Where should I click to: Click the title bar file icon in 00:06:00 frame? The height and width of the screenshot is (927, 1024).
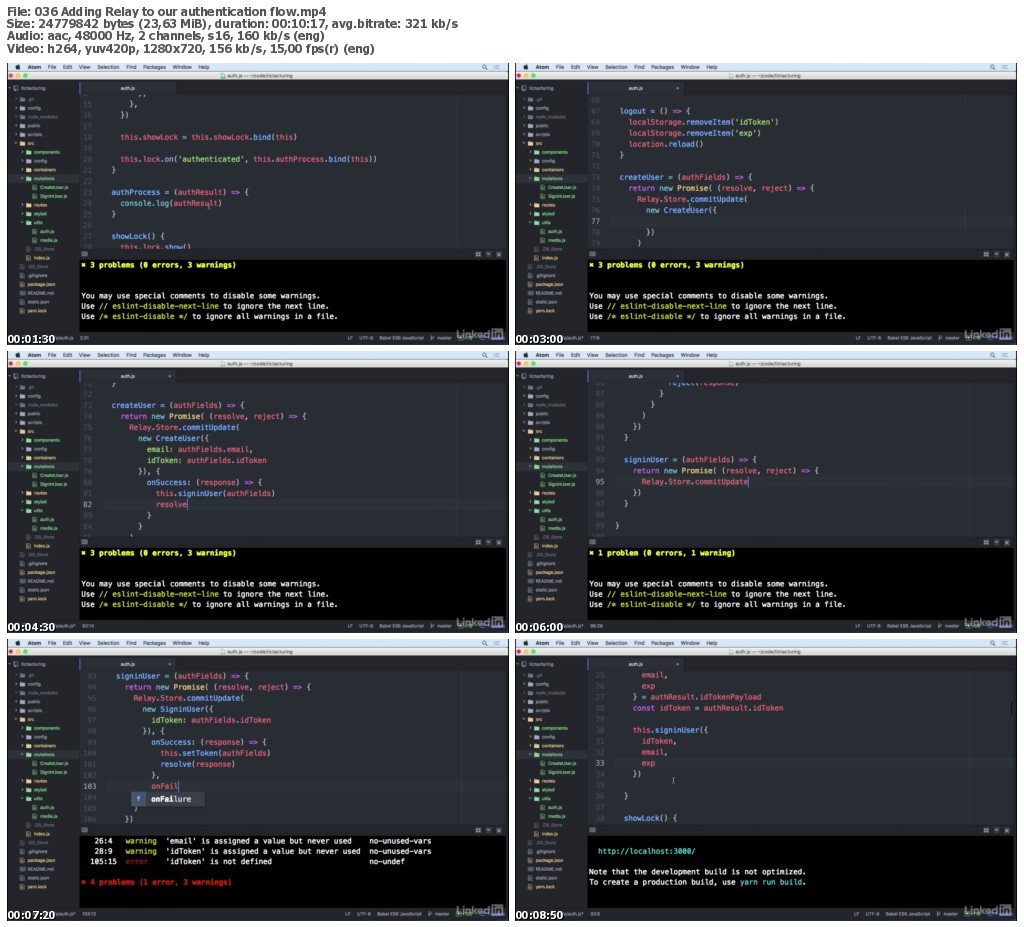732,364
